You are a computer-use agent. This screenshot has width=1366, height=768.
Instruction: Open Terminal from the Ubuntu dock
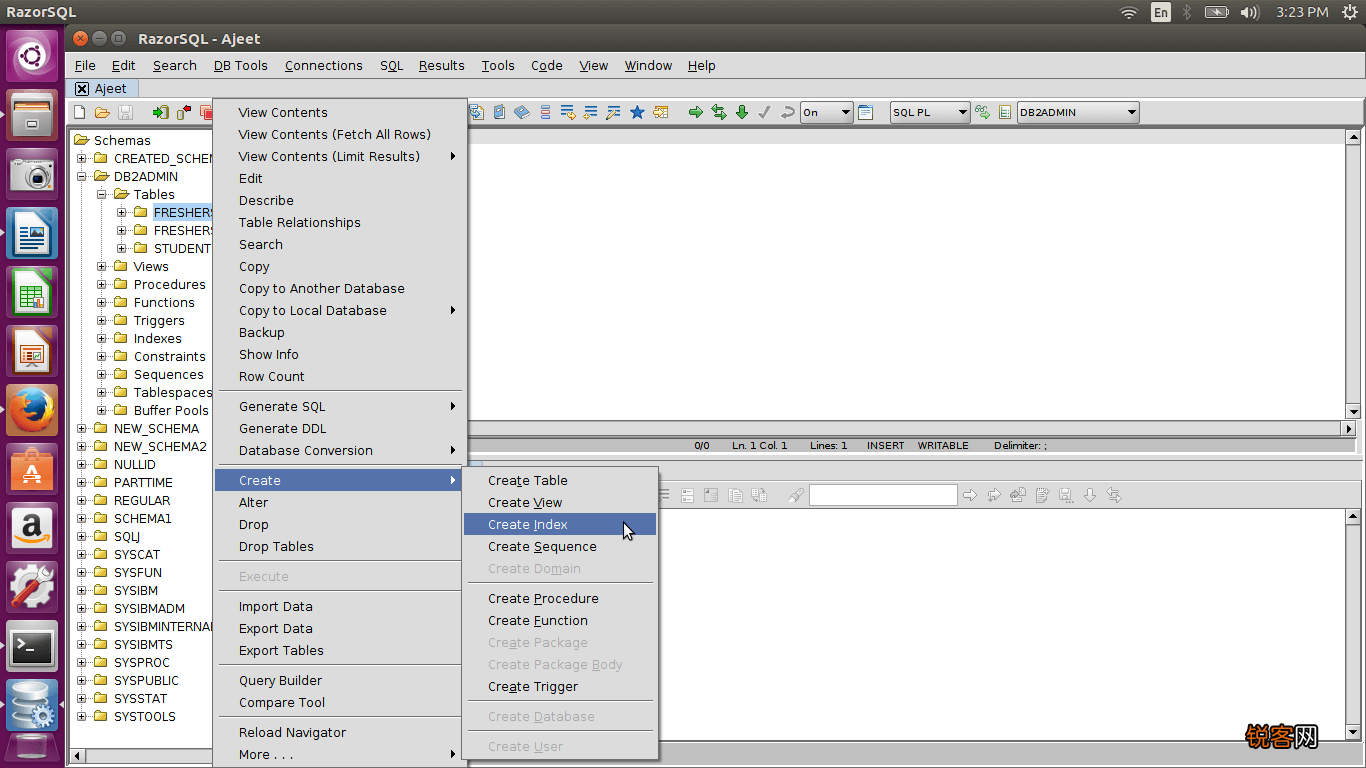tap(32, 646)
